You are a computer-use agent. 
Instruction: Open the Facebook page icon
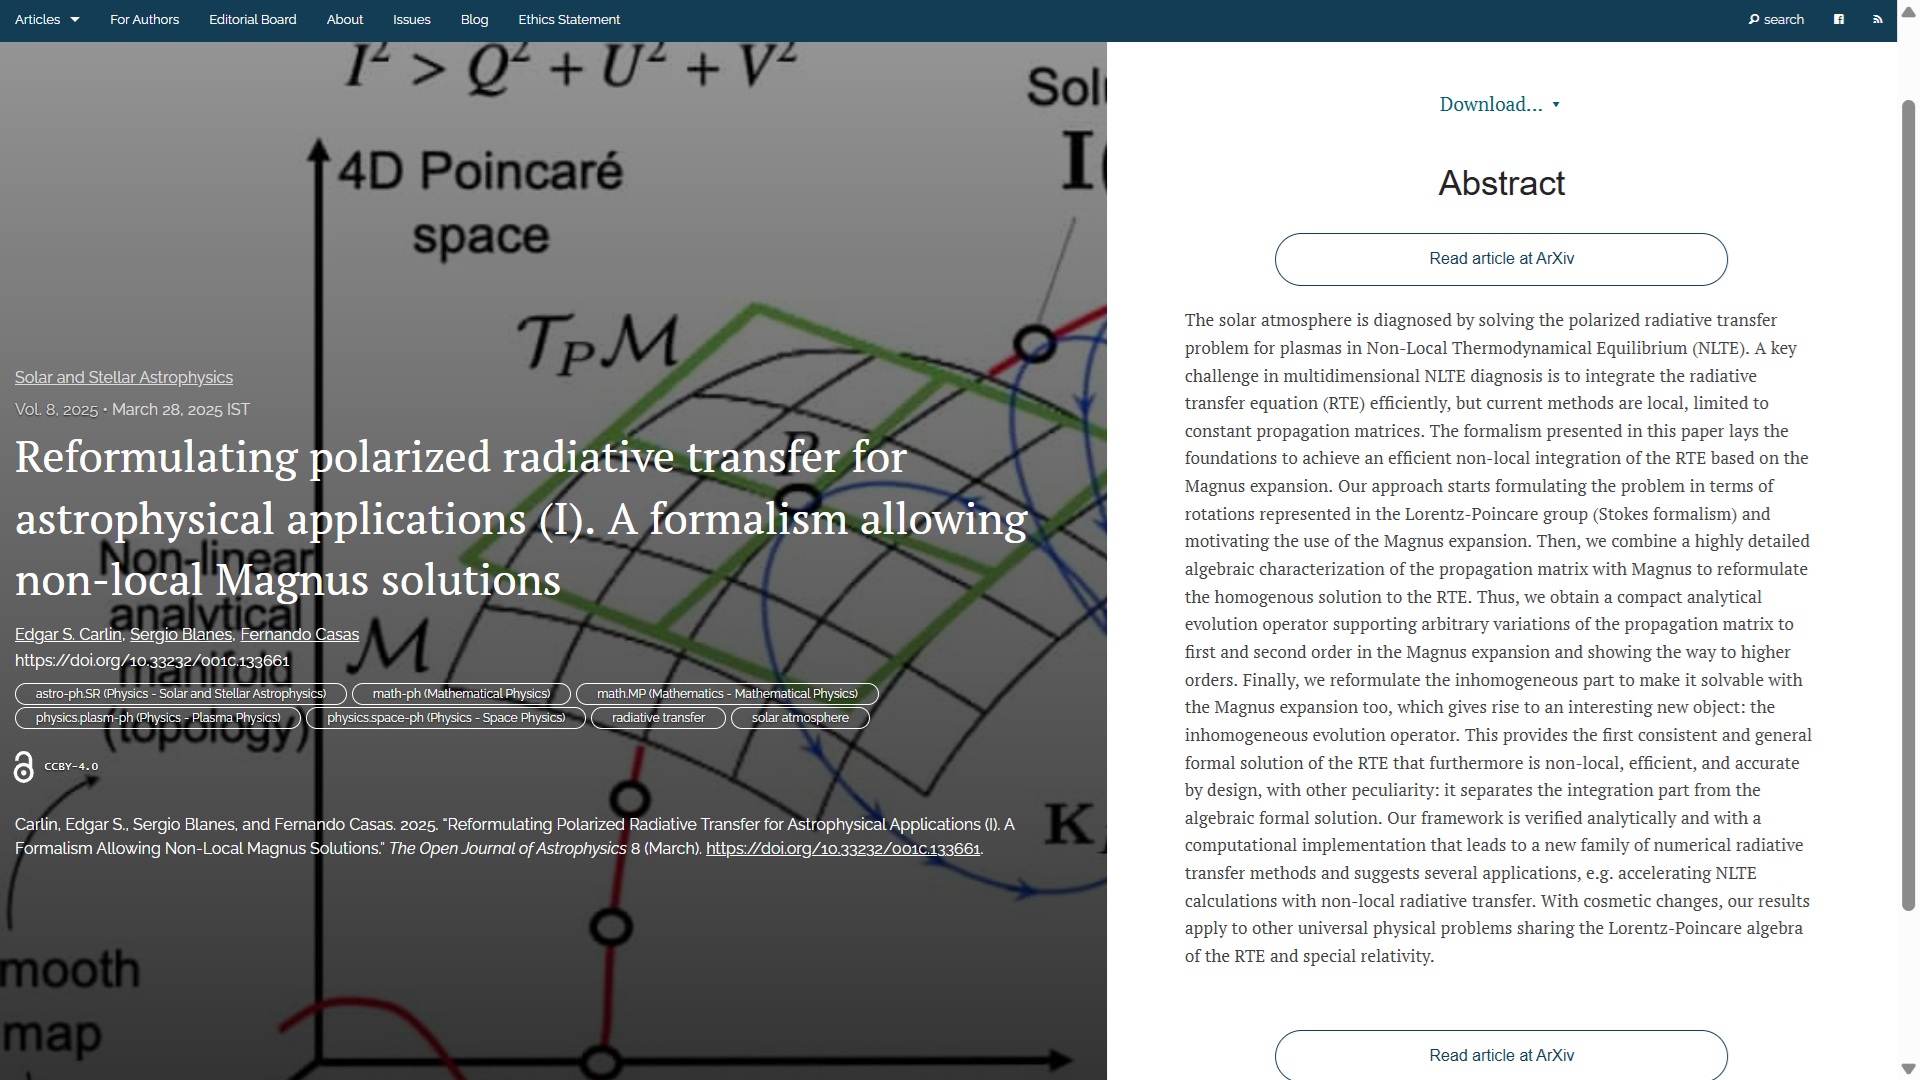[1838, 19]
